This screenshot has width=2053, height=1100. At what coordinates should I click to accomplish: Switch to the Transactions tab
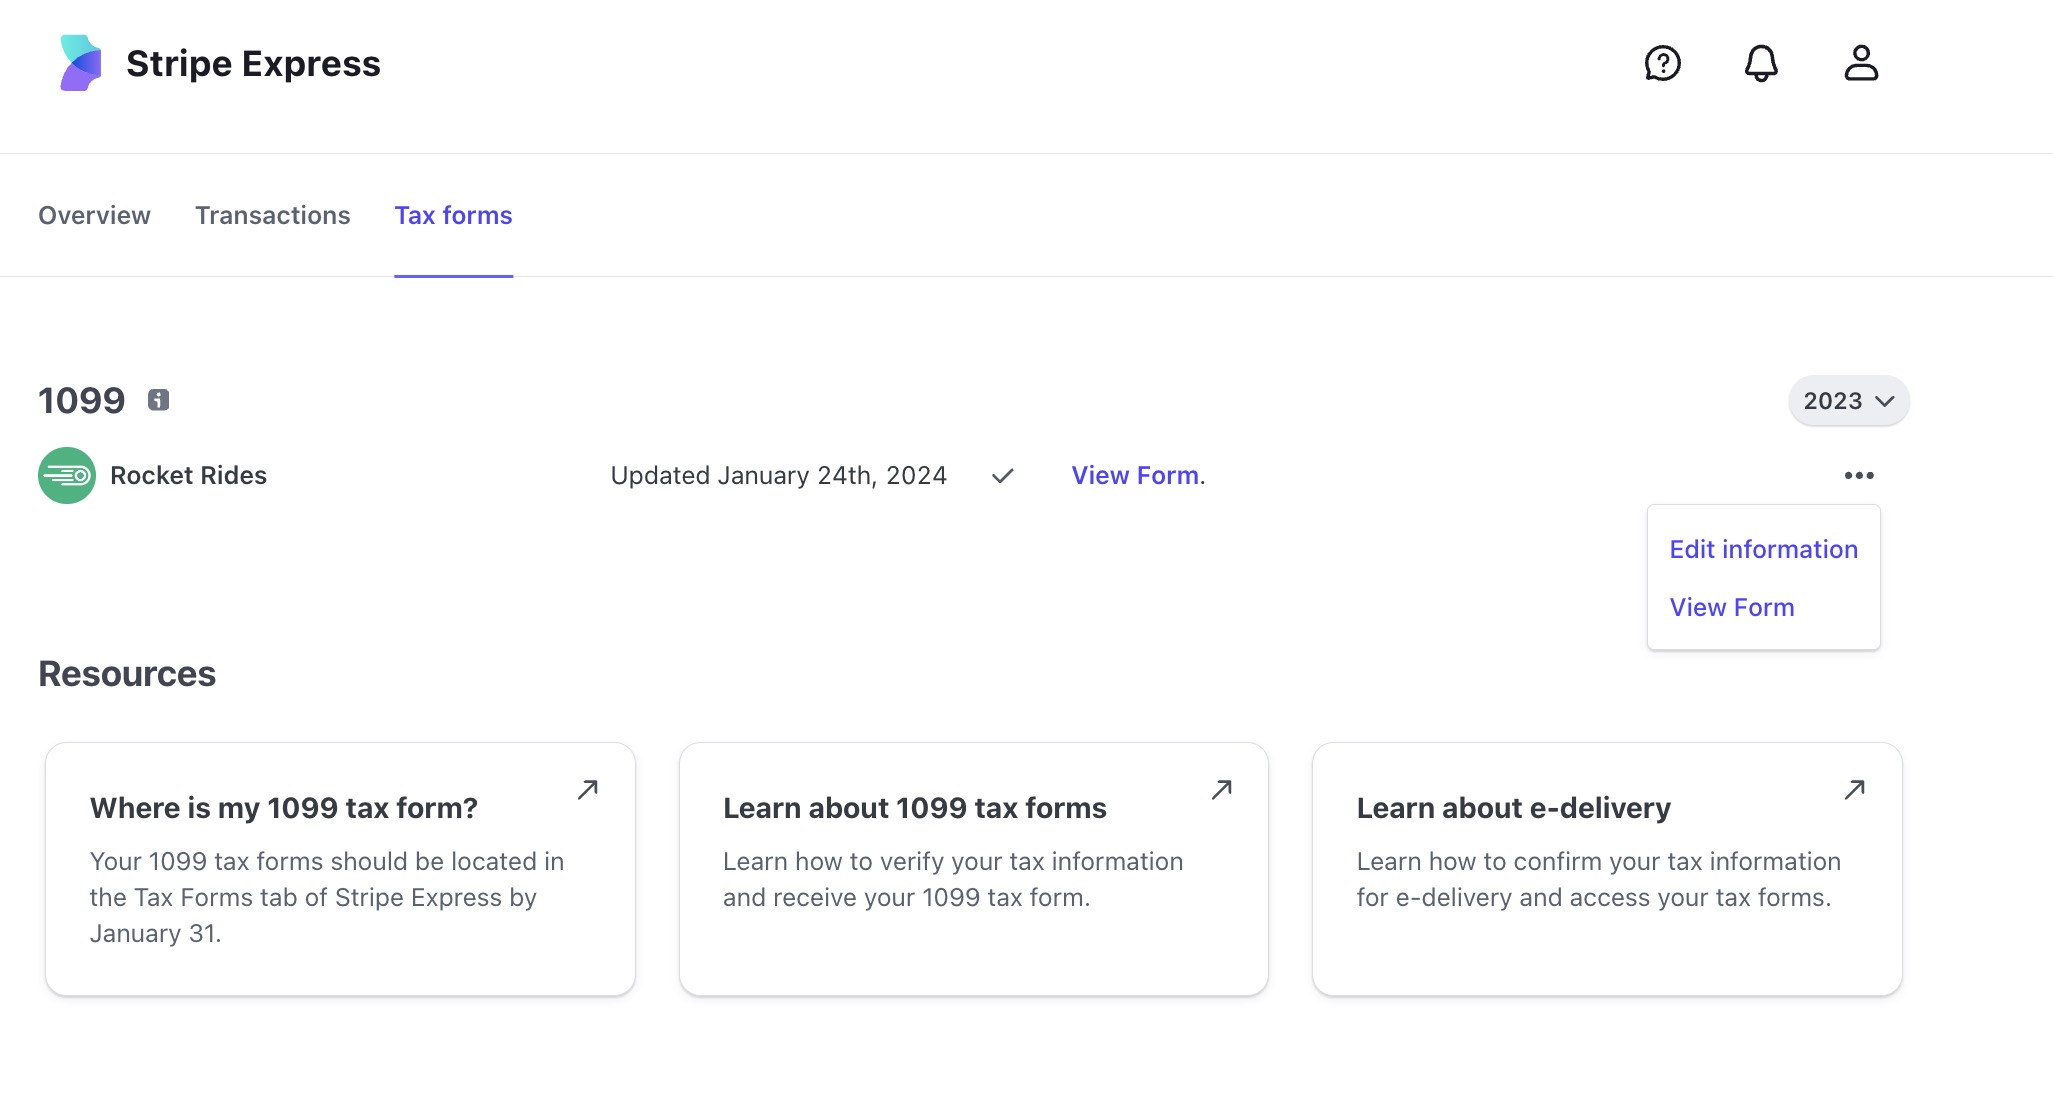(272, 213)
